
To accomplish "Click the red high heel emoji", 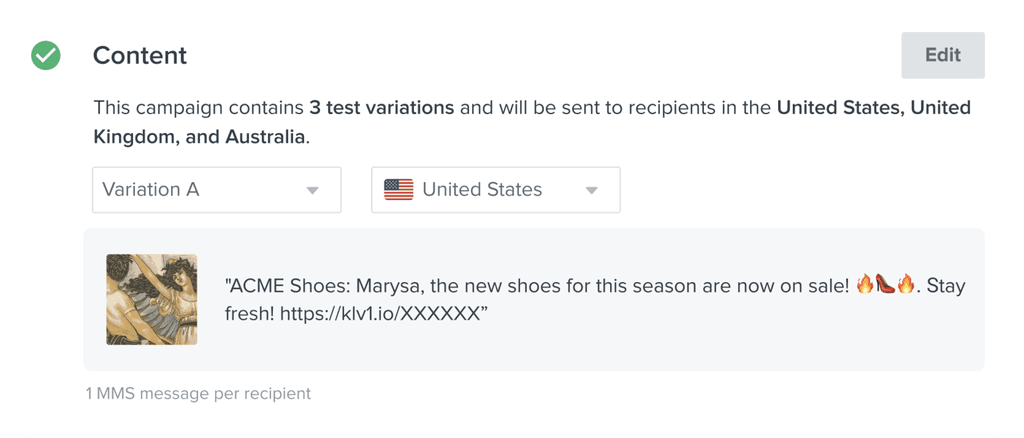I will tap(885, 285).
